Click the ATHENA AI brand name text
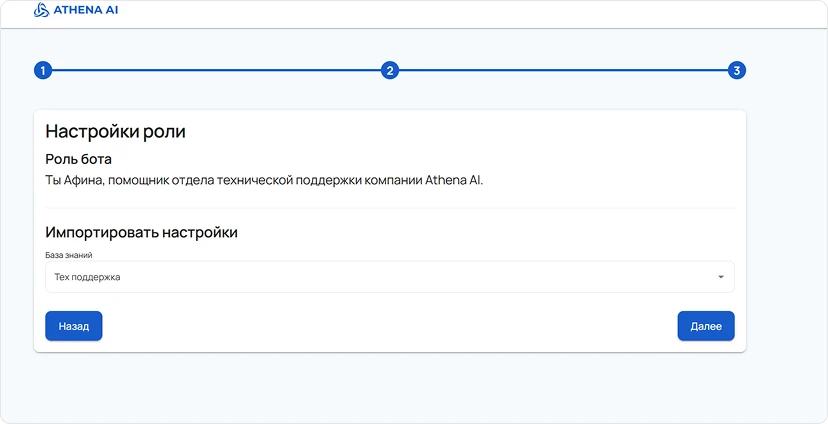828x424 pixels. tap(84, 11)
